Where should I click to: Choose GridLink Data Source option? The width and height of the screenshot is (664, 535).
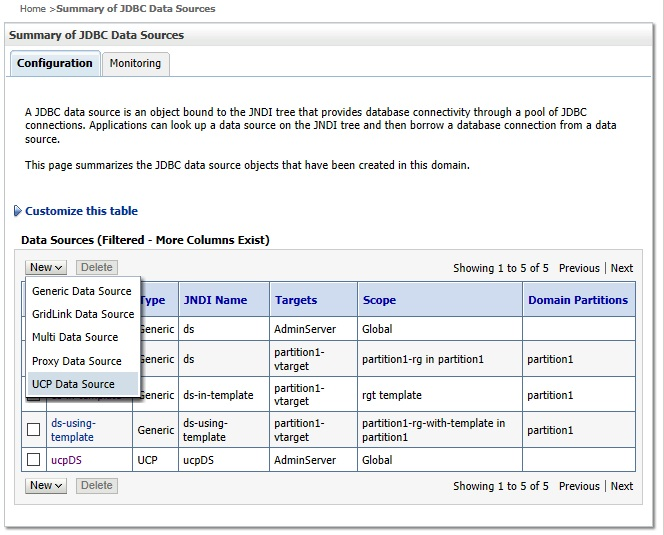(83, 314)
